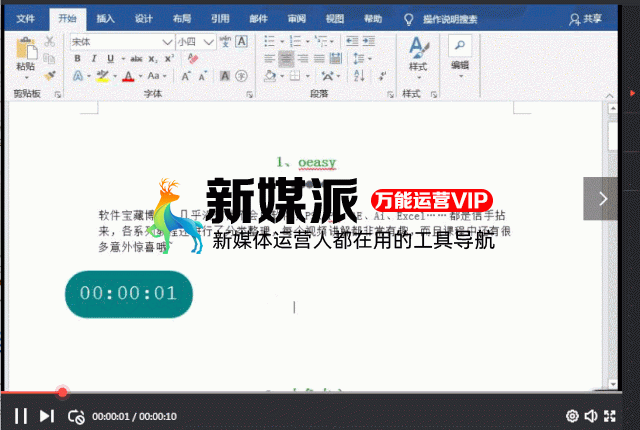Pause the video playback
The height and width of the screenshot is (430, 640).
point(21,416)
